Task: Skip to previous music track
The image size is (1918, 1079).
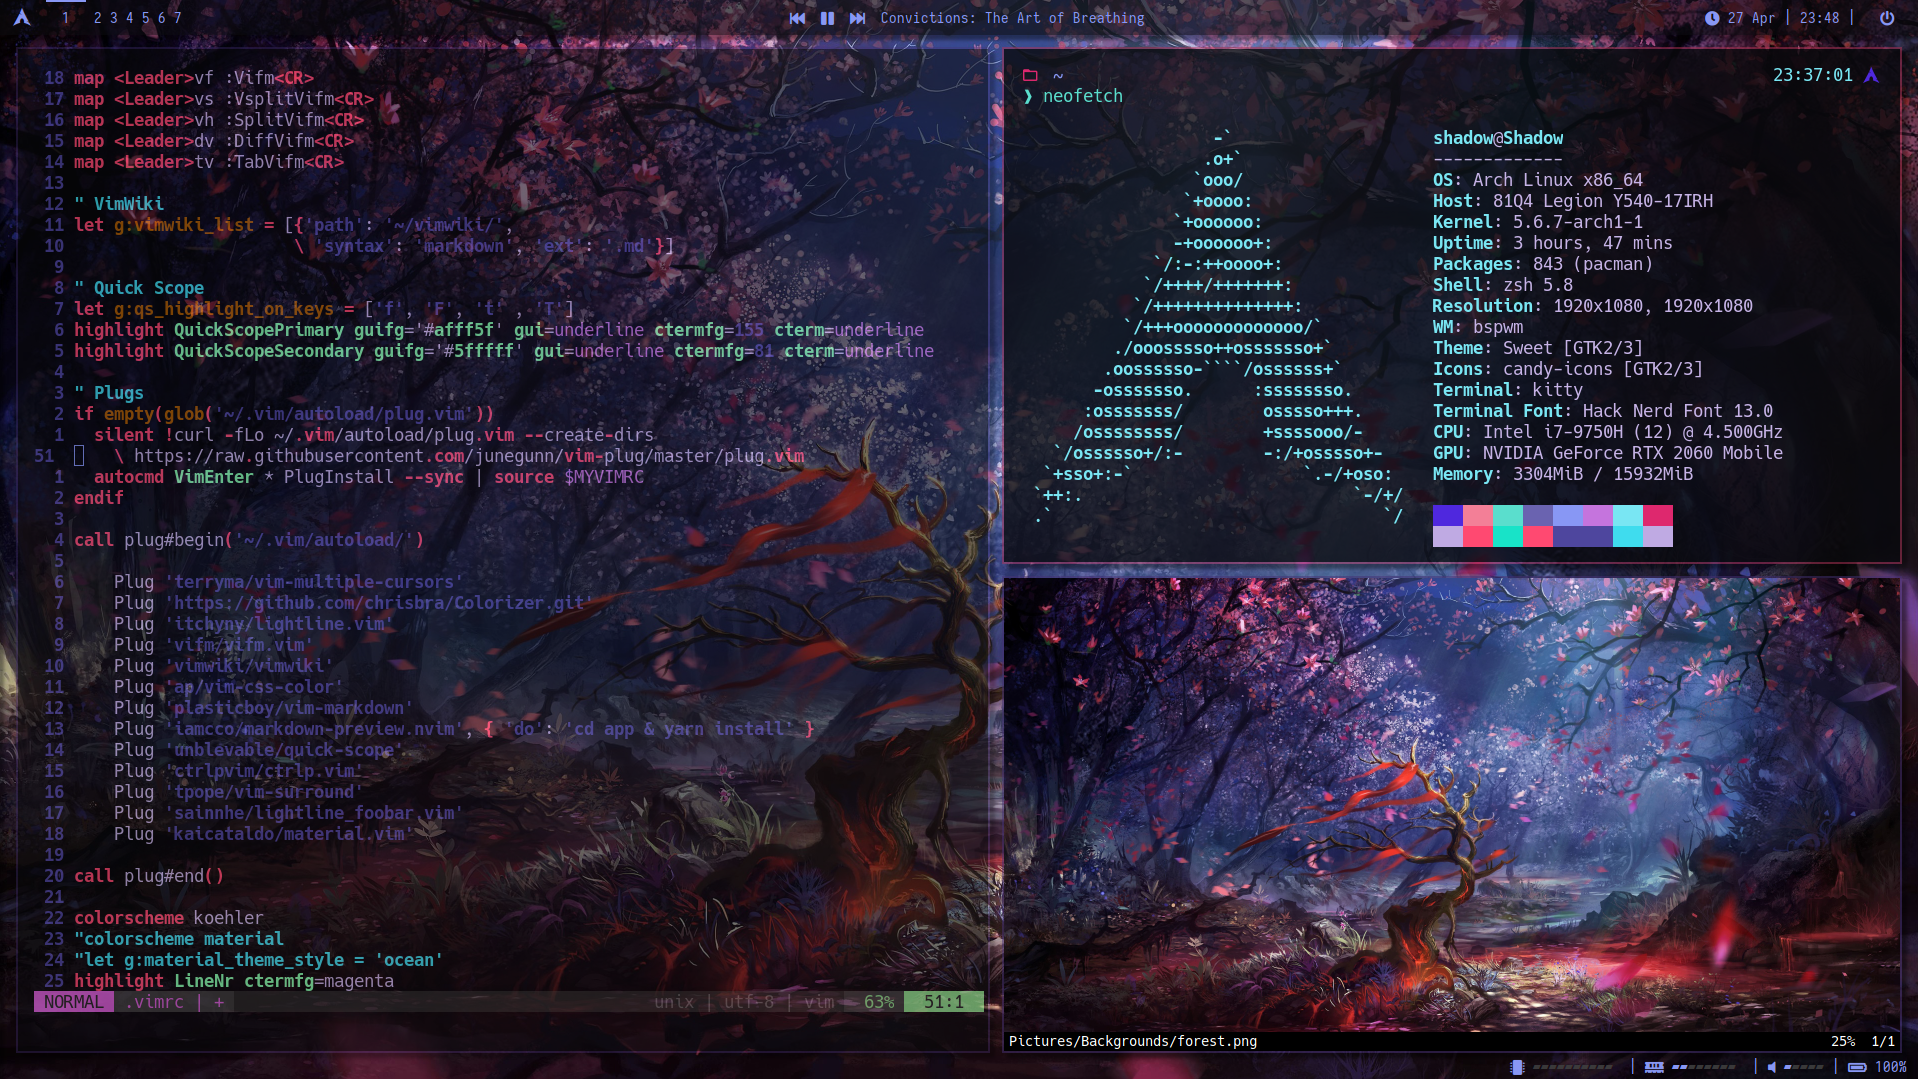Action: click(797, 18)
